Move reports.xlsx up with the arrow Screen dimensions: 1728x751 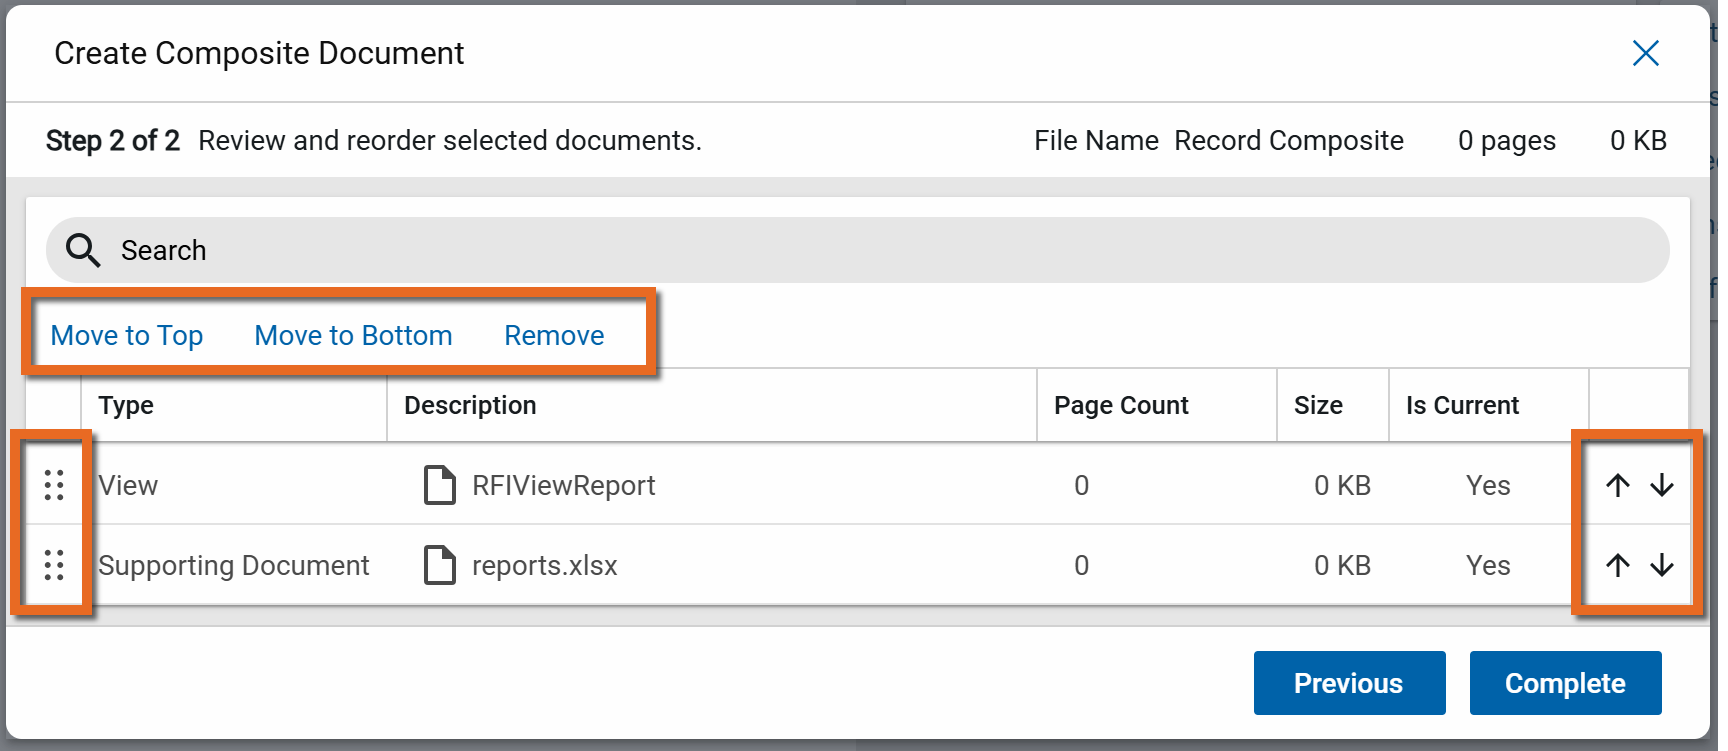pyautogui.click(x=1617, y=565)
